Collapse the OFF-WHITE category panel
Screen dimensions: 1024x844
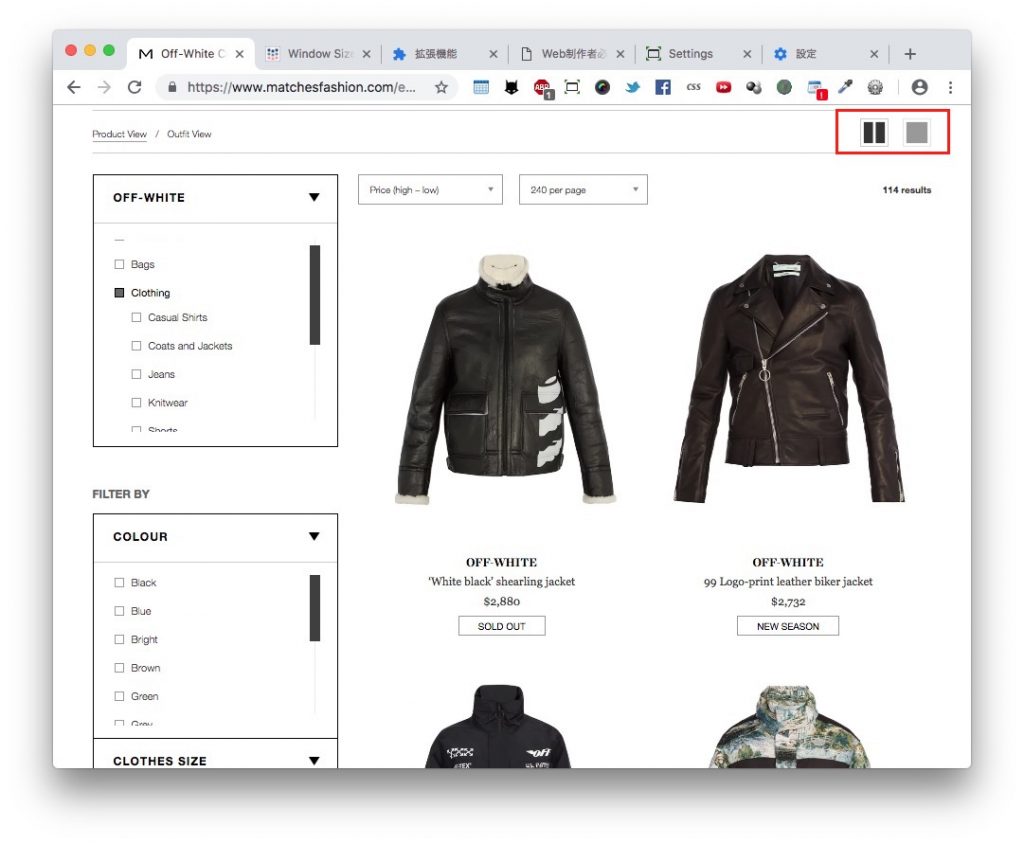coord(314,197)
